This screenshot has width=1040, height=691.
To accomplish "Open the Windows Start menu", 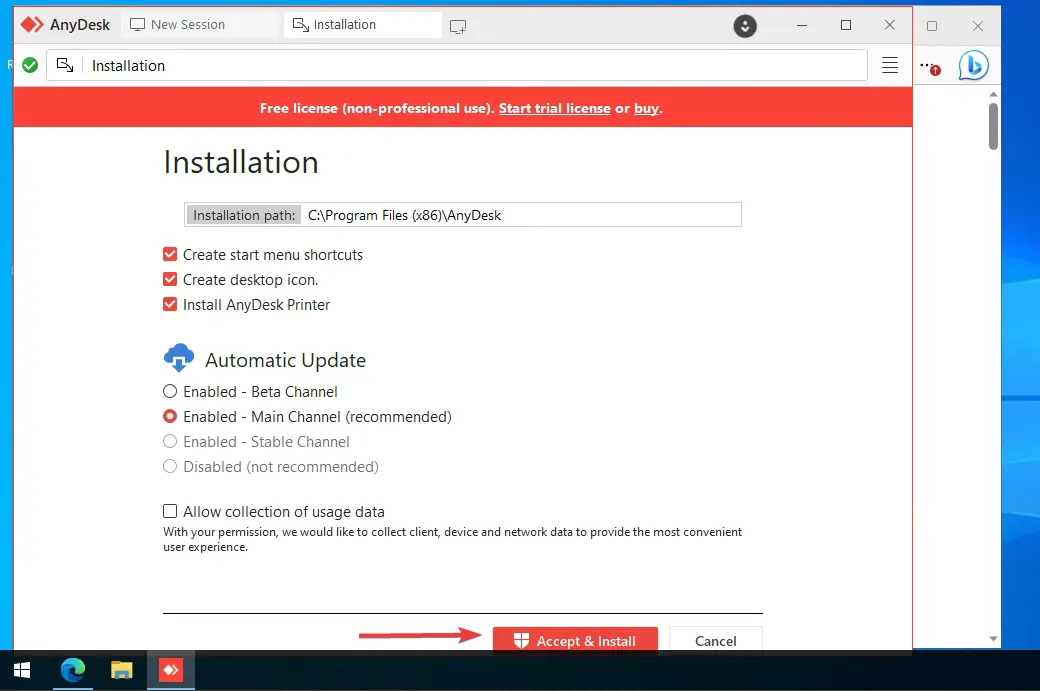I will (22, 670).
